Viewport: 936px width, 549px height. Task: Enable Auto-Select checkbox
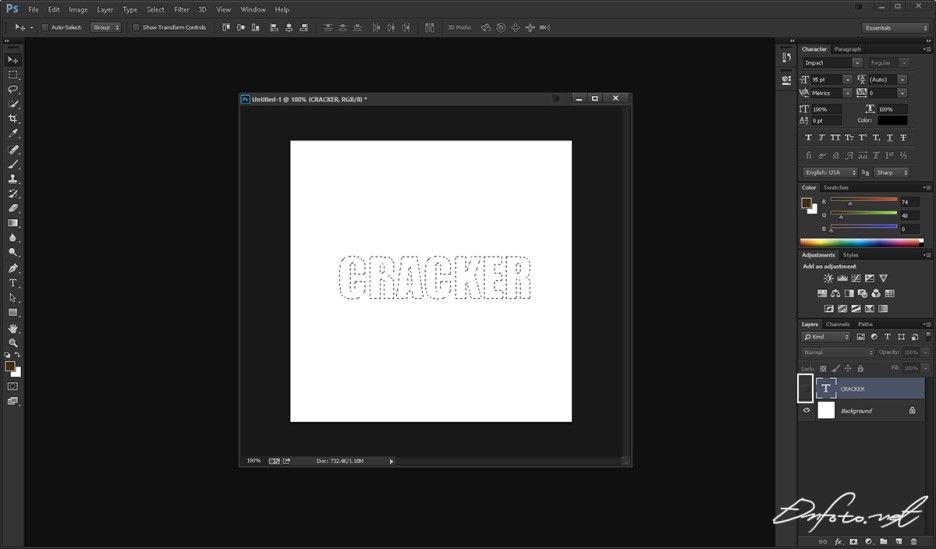45,27
